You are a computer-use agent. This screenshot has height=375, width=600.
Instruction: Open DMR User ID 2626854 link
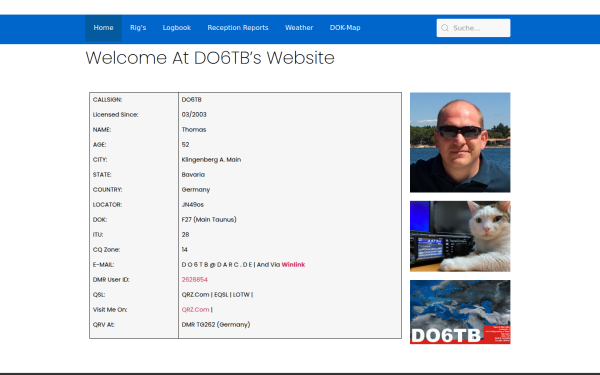point(194,279)
